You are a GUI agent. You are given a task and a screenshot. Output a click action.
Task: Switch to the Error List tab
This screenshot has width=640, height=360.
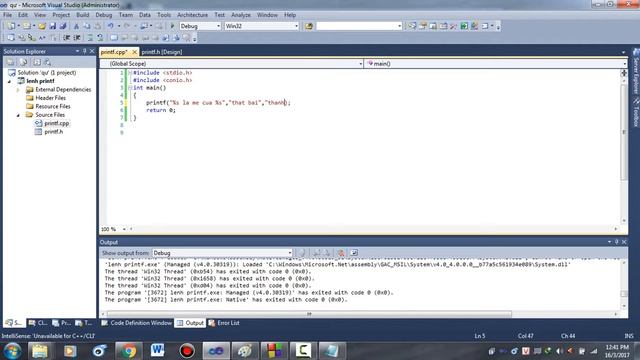(224, 323)
